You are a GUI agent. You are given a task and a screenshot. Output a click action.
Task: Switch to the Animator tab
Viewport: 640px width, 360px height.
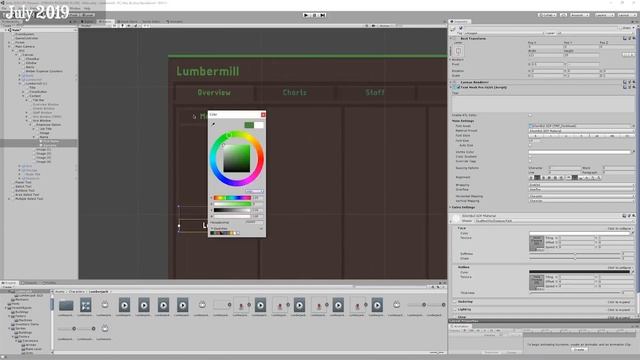176,21
